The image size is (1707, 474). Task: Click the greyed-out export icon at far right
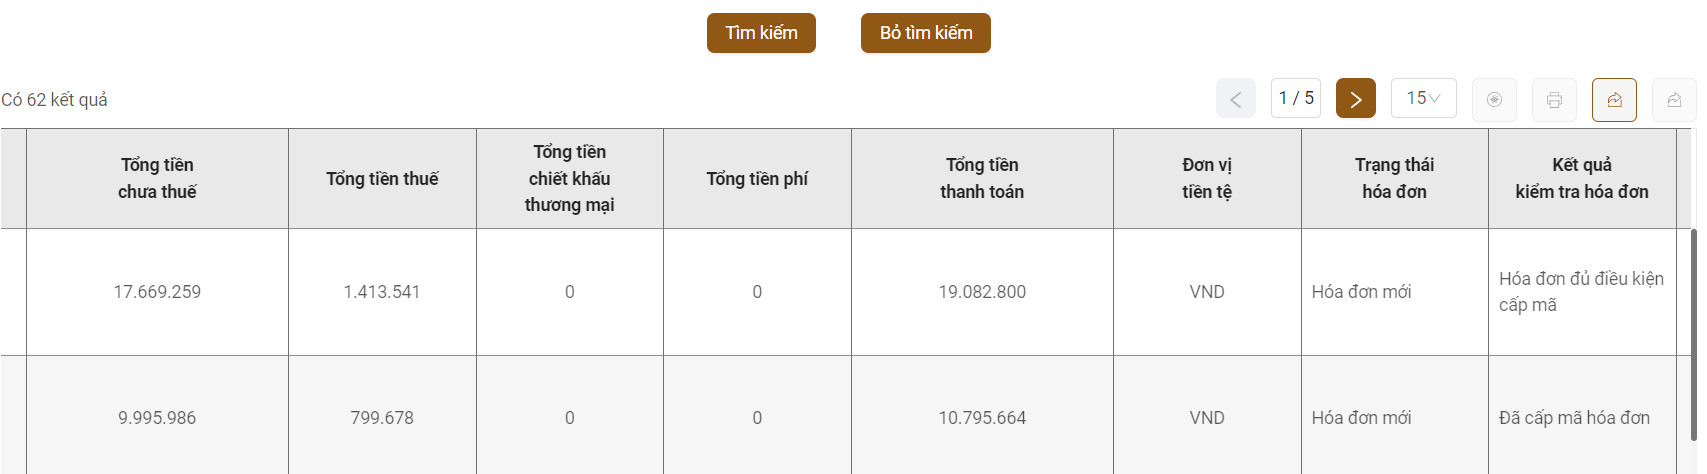point(1674,99)
